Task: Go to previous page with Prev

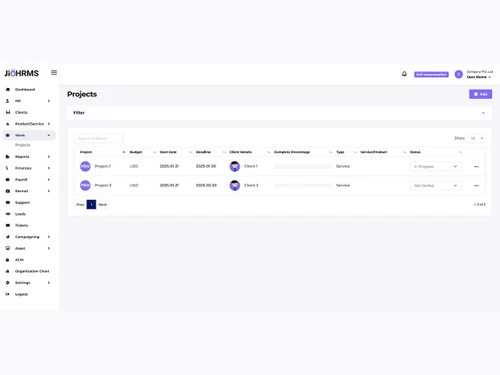Action: [80, 204]
